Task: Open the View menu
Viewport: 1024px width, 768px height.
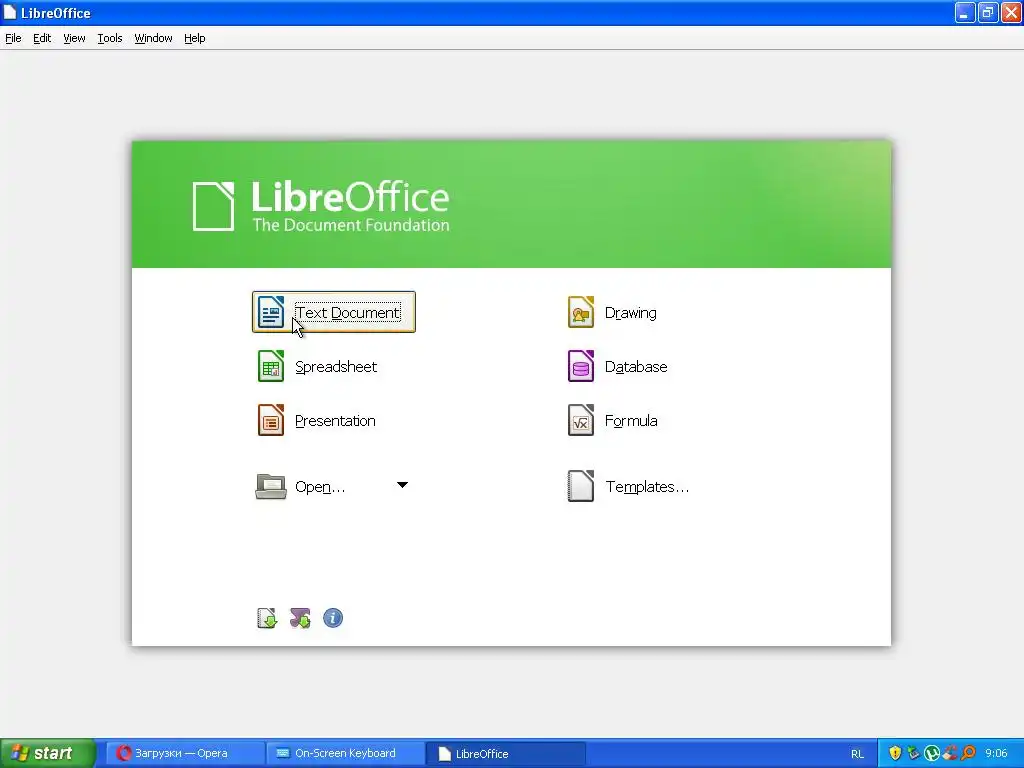Action: (x=74, y=38)
